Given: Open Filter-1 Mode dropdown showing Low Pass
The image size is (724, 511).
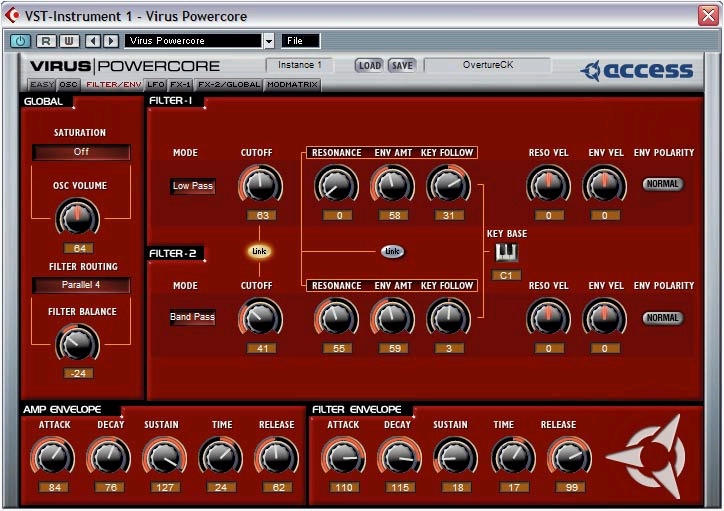Looking at the screenshot, I should point(193,186).
